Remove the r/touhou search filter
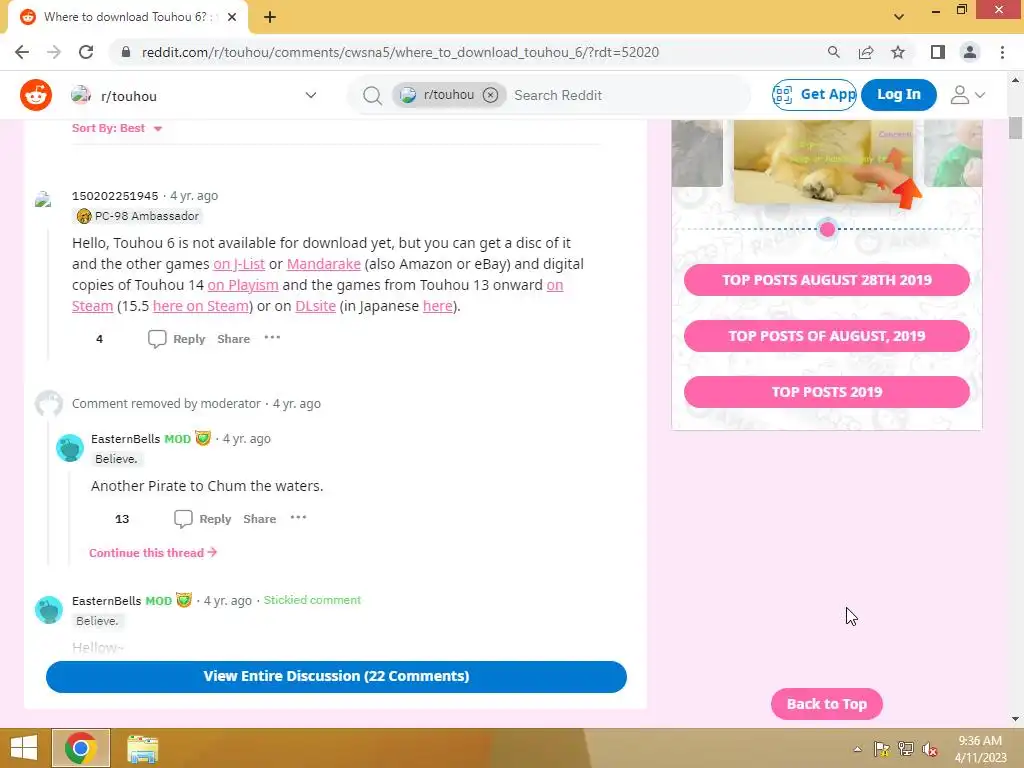 click(x=490, y=95)
